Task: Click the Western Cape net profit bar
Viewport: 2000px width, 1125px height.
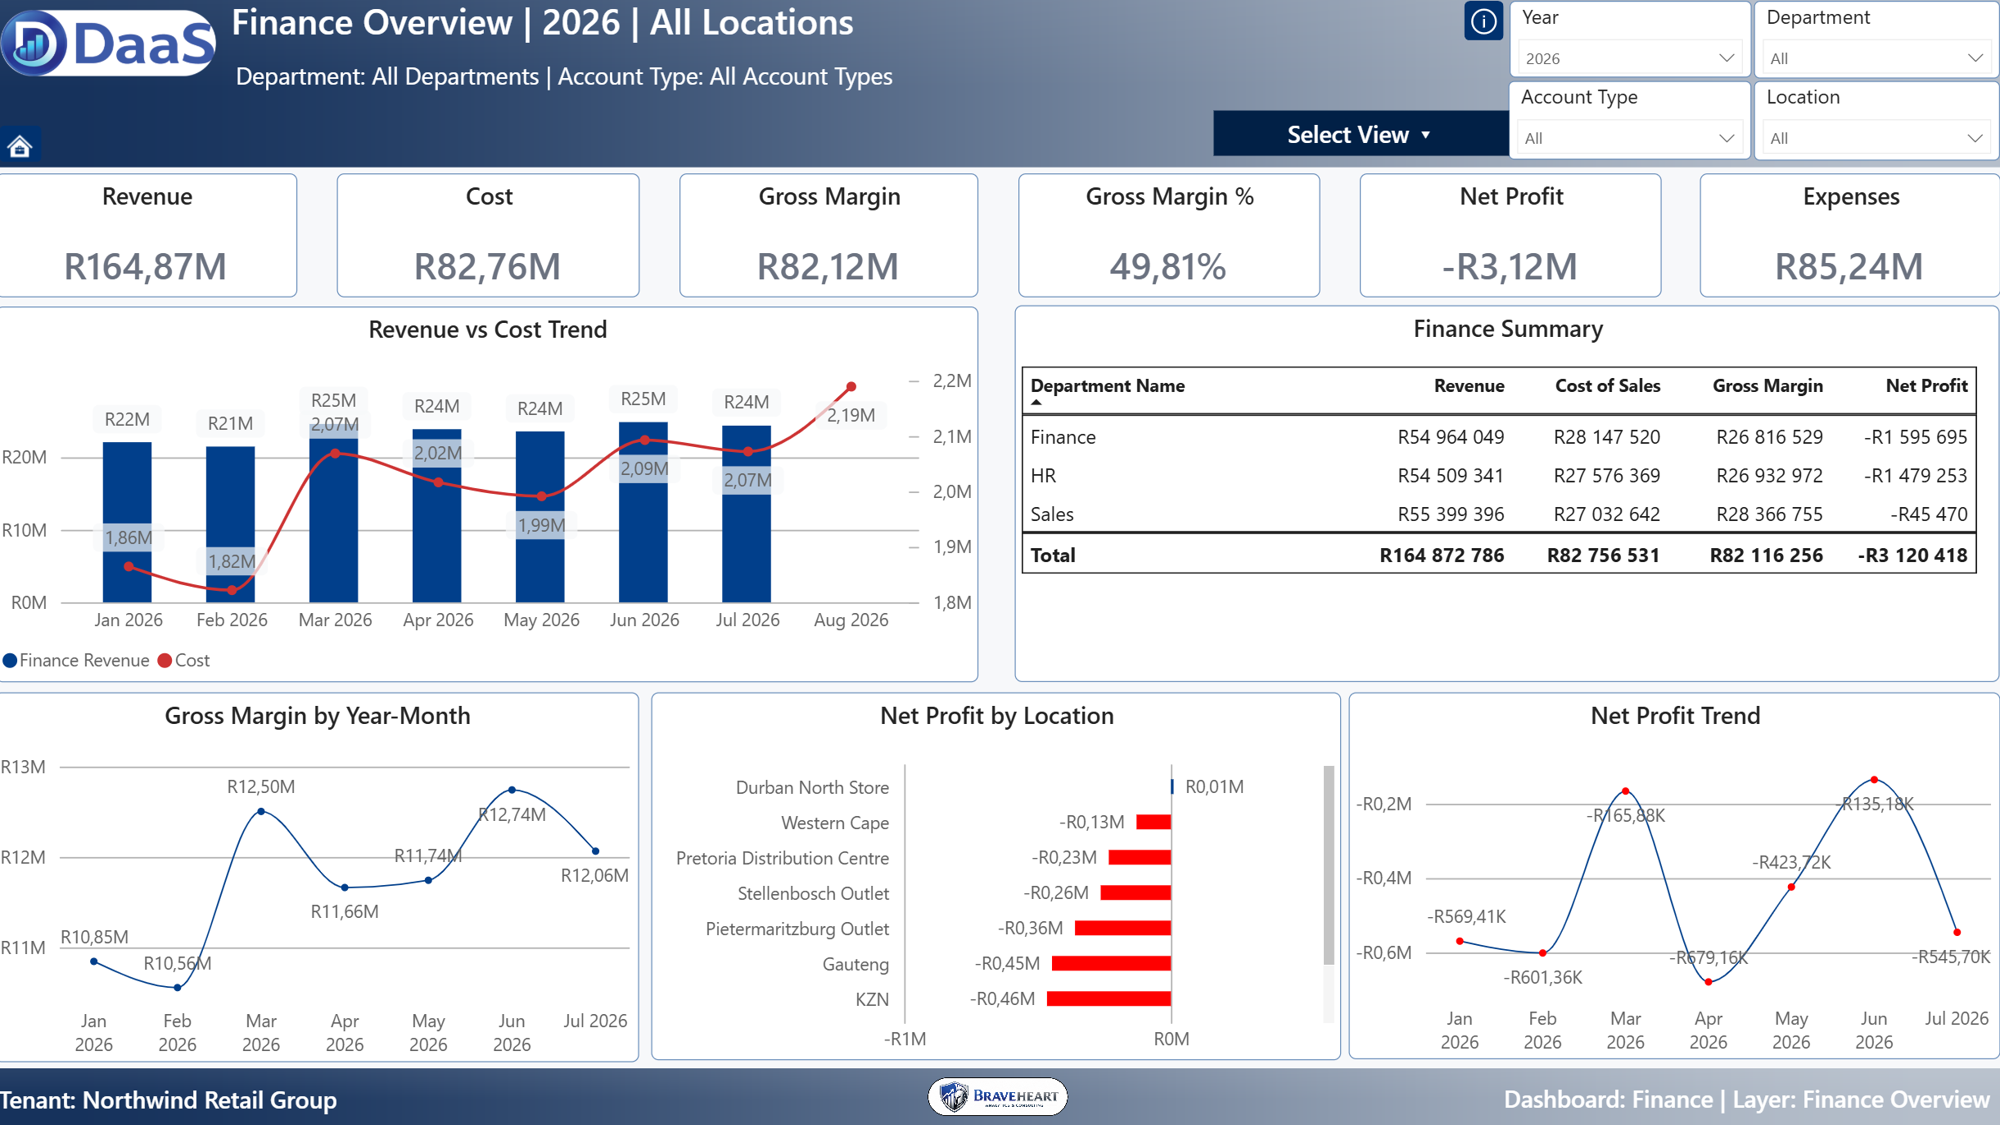Action: point(1154,822)
